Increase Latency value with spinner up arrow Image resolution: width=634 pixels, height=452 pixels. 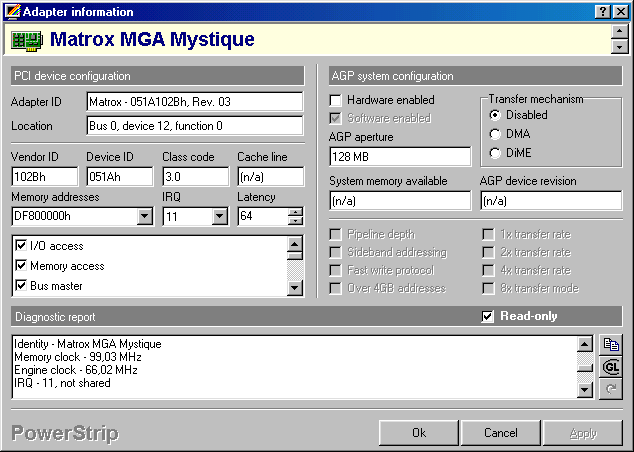tap(295, 211)
